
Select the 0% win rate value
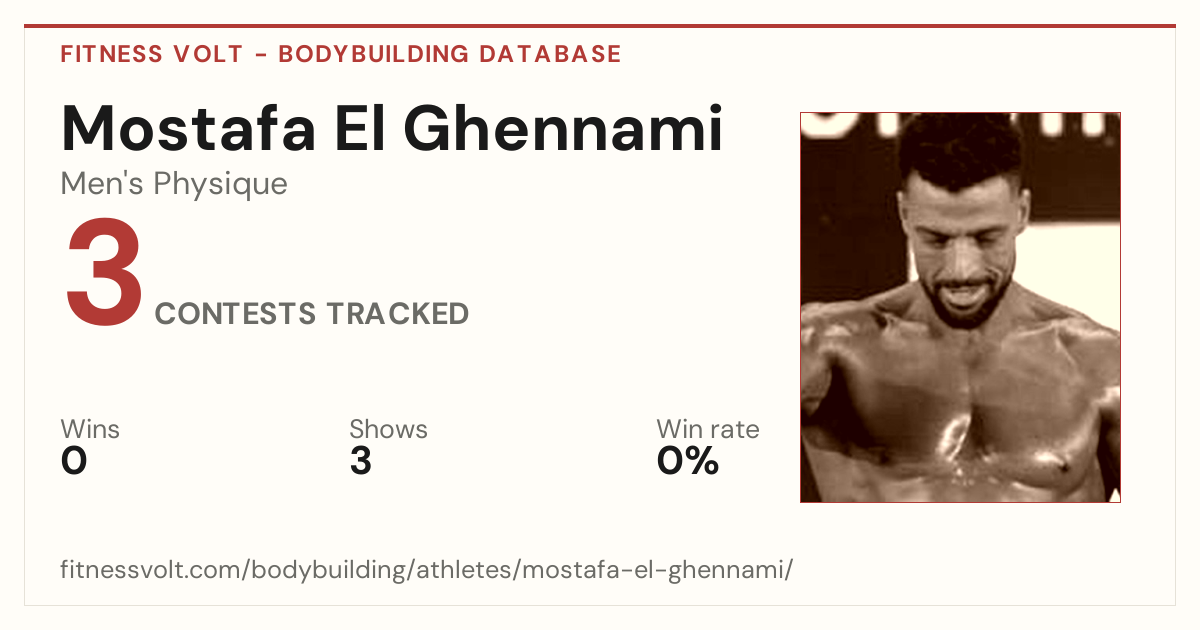click(x=688, y=461)
